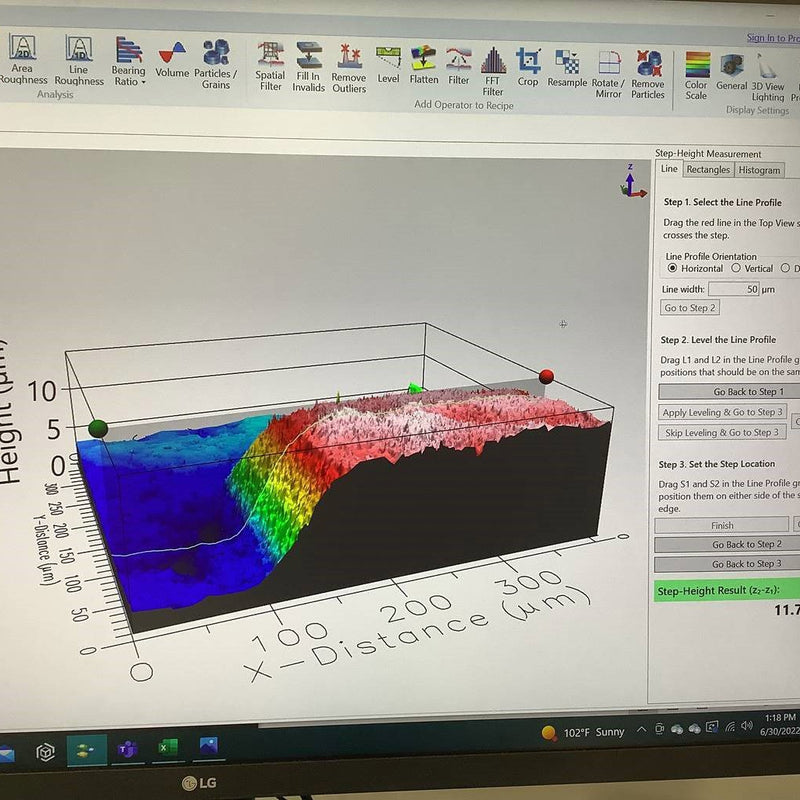Image resolution: width=800 pixels, height=800 pixels.
Task: Select the Crop operator
Action: pos(528,67)
